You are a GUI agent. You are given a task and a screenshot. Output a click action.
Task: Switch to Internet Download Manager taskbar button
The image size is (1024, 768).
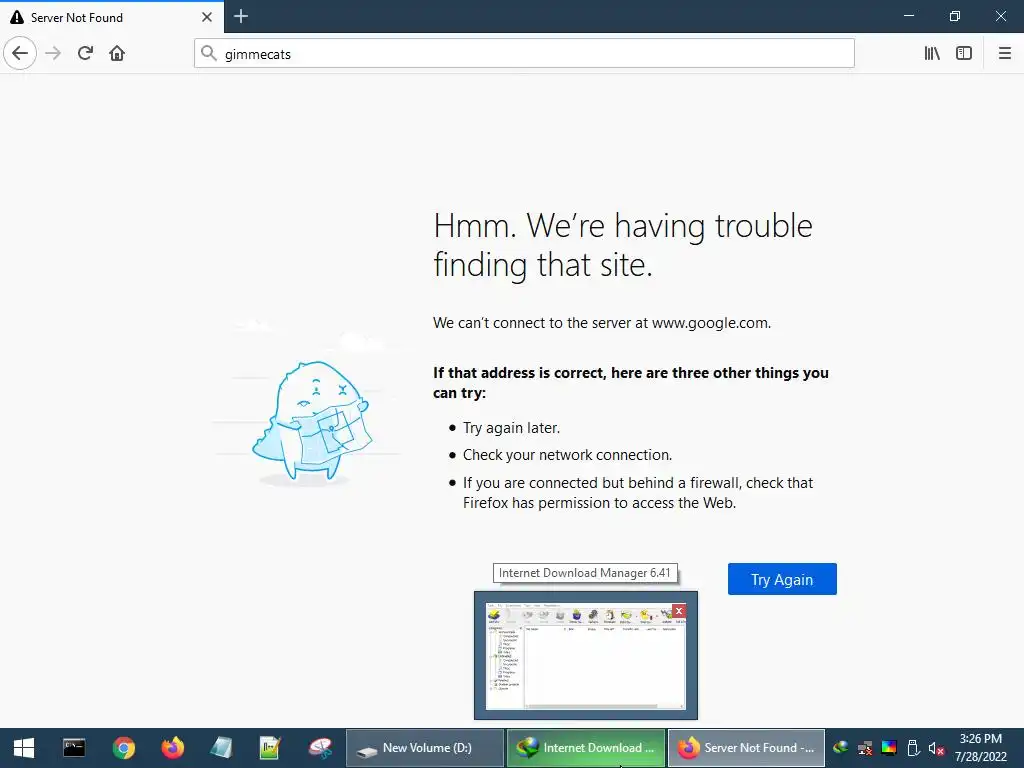point(586,748)
